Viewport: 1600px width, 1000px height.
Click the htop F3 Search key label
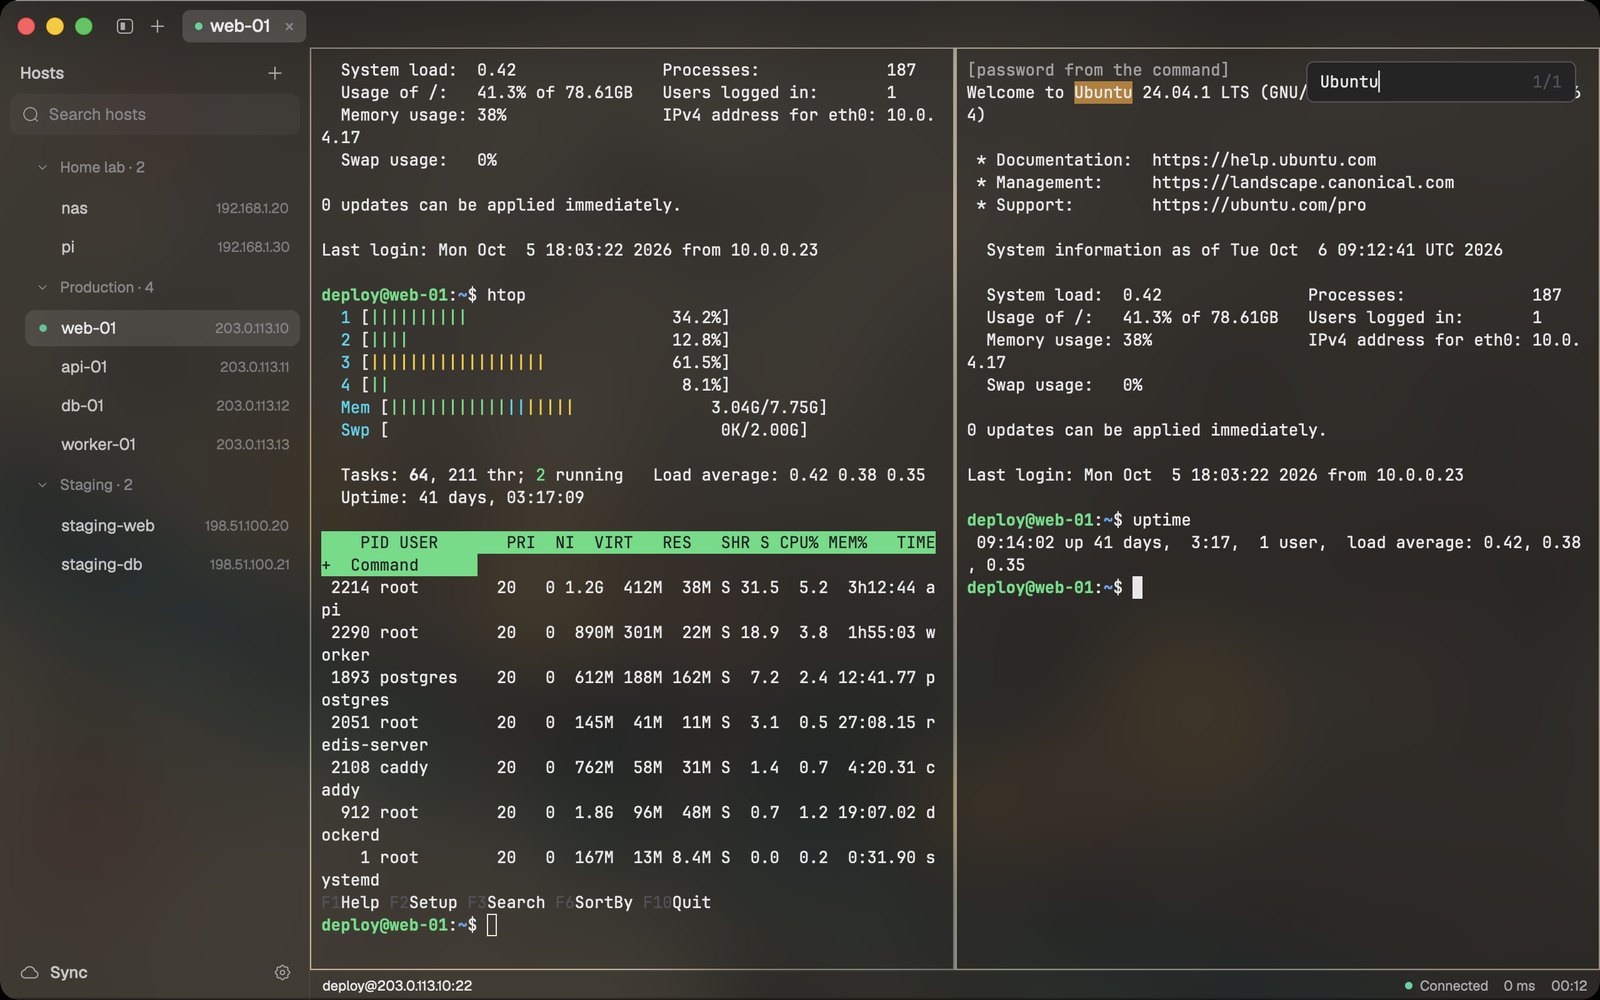click(506, 902)
